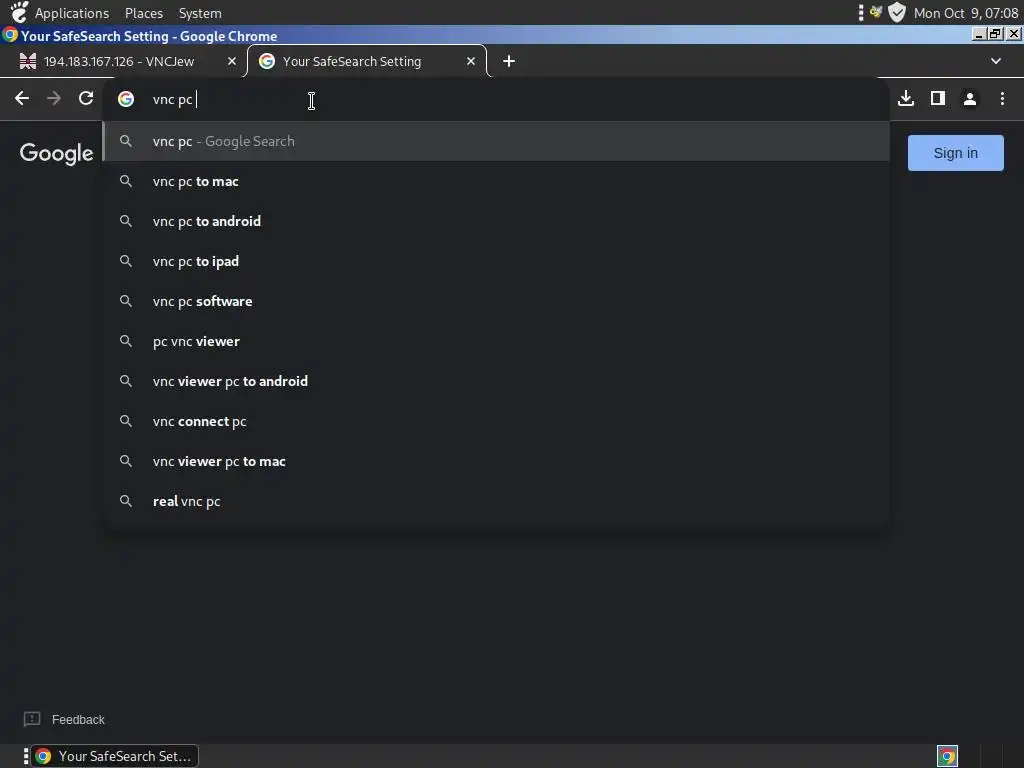Screen dimensions: 1024x768
Task: Pick the 'vnc pc to mac' suggestion
Action: (x=496, y=182)
